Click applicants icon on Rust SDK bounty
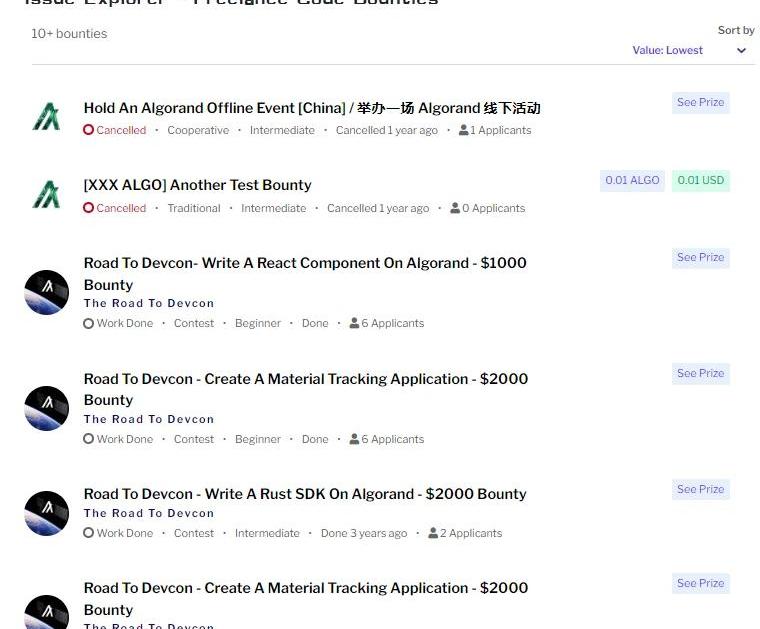Viewport: 760px width, 629px height. pos(433,533)
